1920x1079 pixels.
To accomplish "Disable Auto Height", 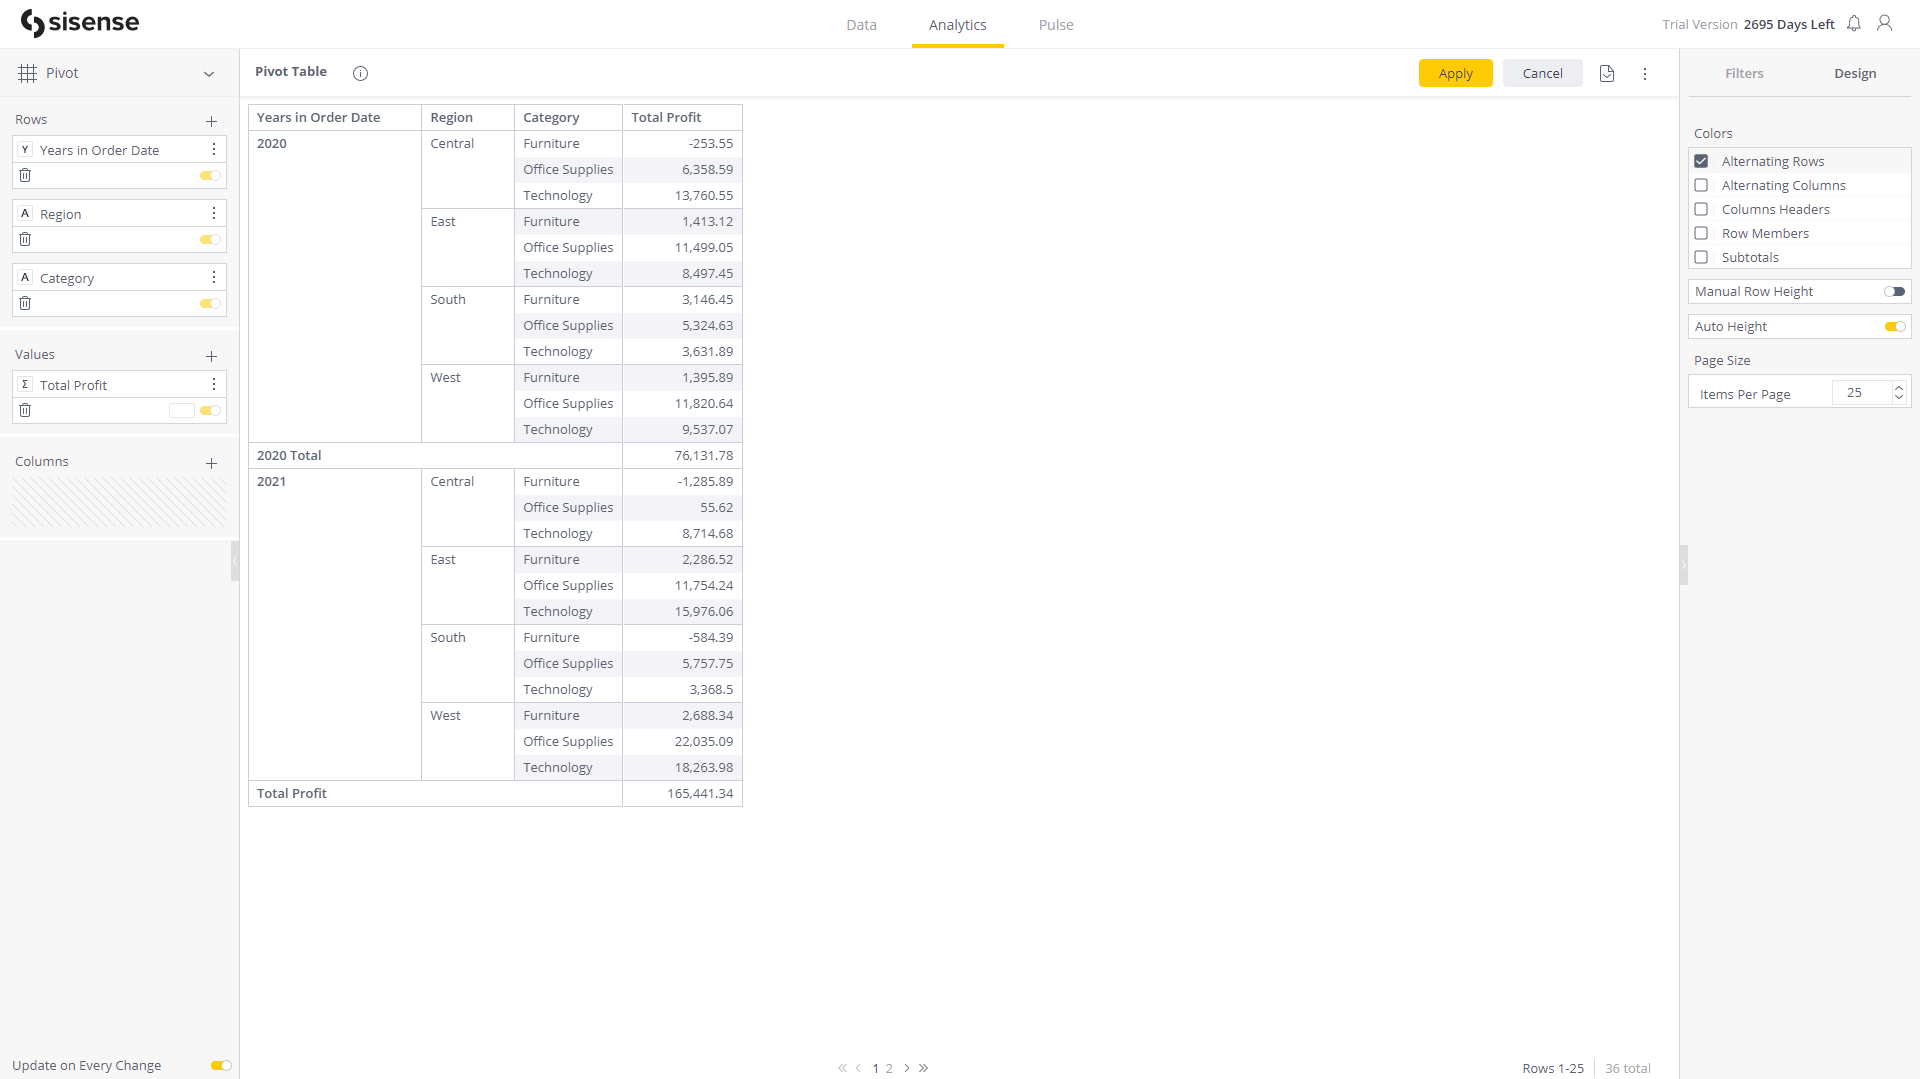I will click(1895, 326).
